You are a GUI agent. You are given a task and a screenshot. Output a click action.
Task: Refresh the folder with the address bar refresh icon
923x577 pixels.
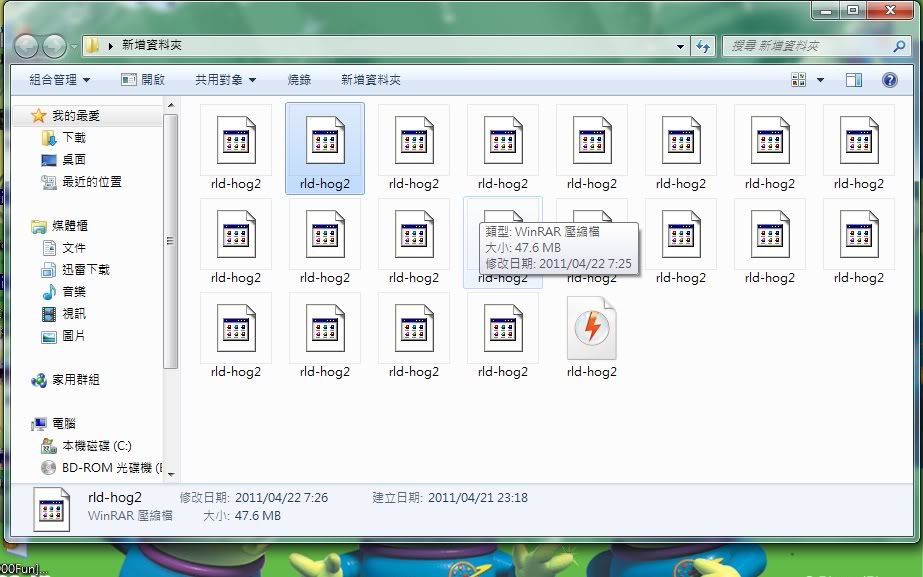coord(703,46)
